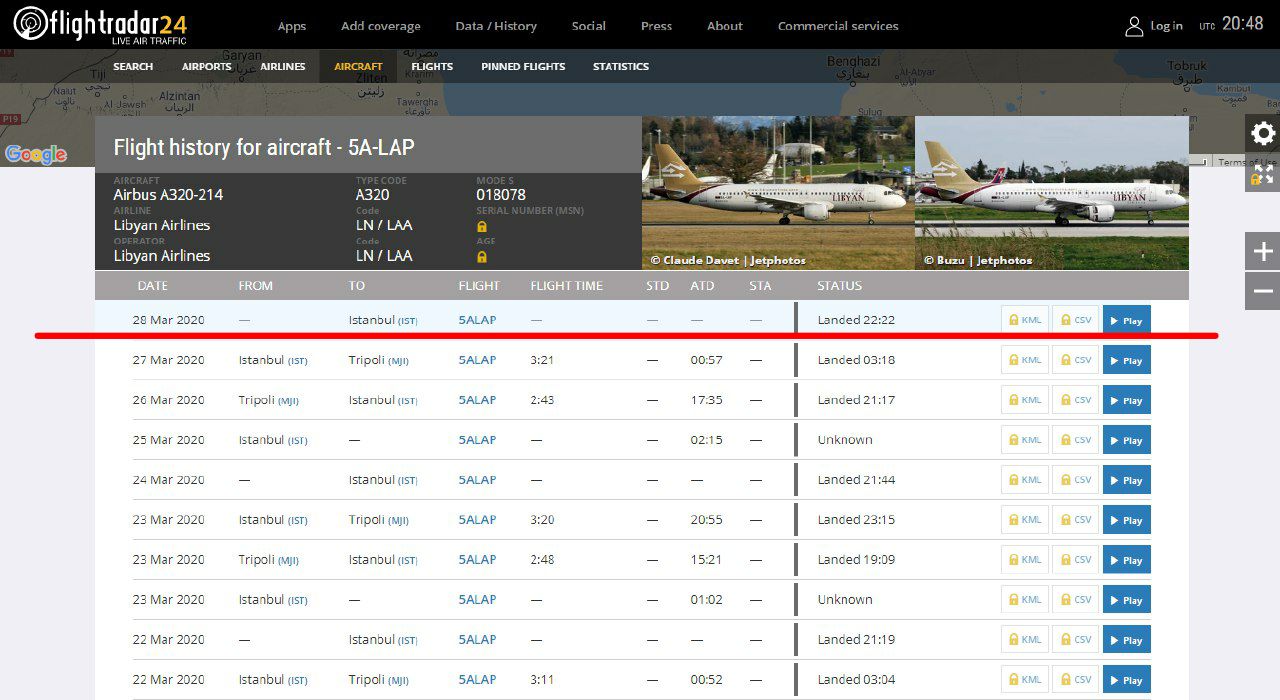This screenshot has height=700, width=1280.
Task: Play the 25 Mar 2020 flight
Action: pyautogui.click(x=1127, y=440)
